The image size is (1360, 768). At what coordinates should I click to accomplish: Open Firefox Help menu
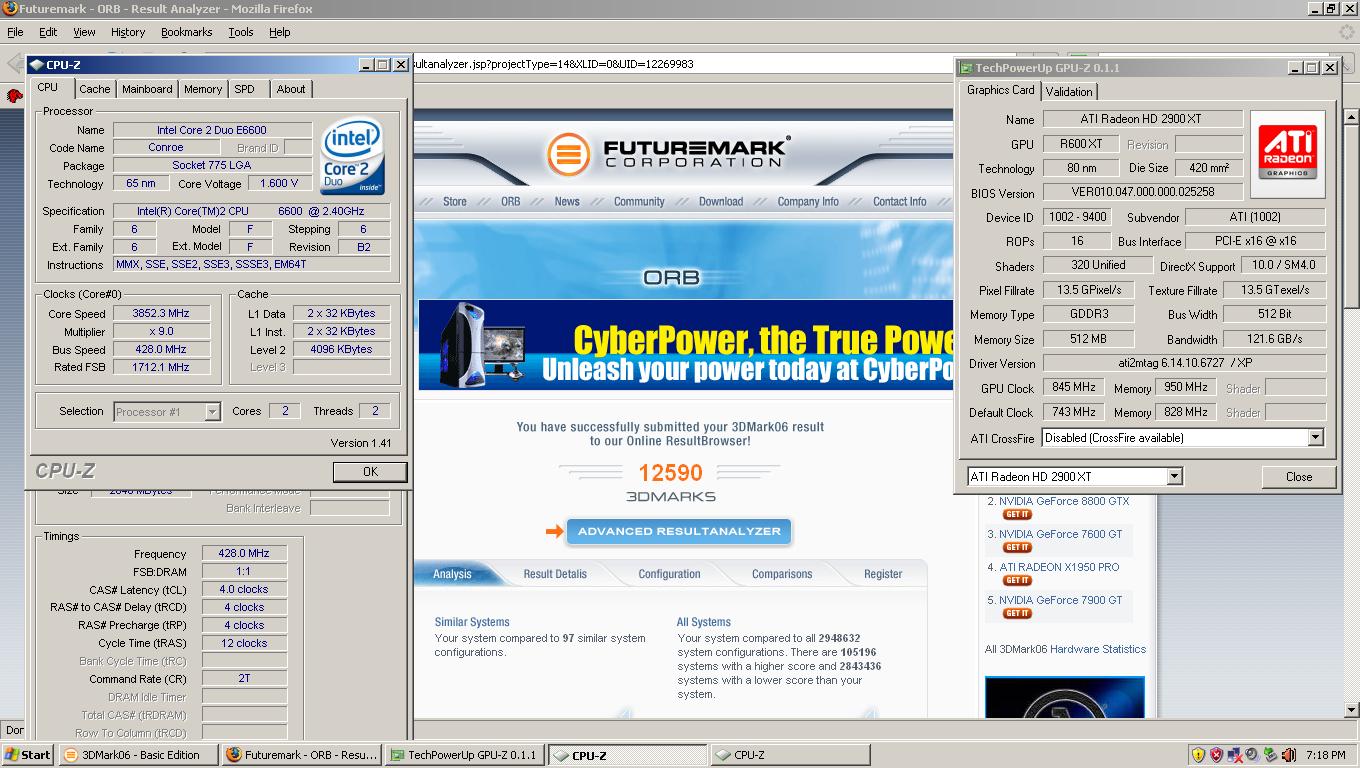click(x=280, y=32)
